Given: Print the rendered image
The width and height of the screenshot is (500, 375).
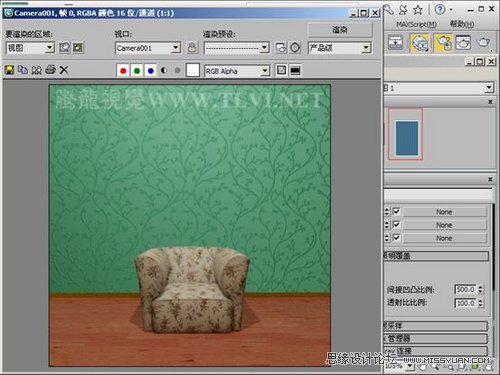Looking at the screenshot, I should click(x=50, y=70).
